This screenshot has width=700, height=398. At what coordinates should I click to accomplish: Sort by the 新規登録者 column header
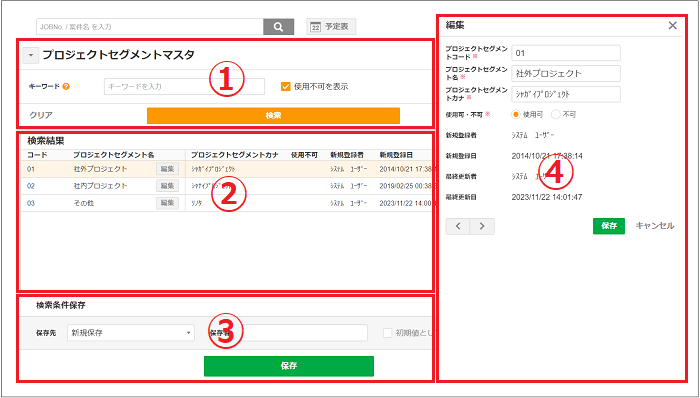coord(347,155)
